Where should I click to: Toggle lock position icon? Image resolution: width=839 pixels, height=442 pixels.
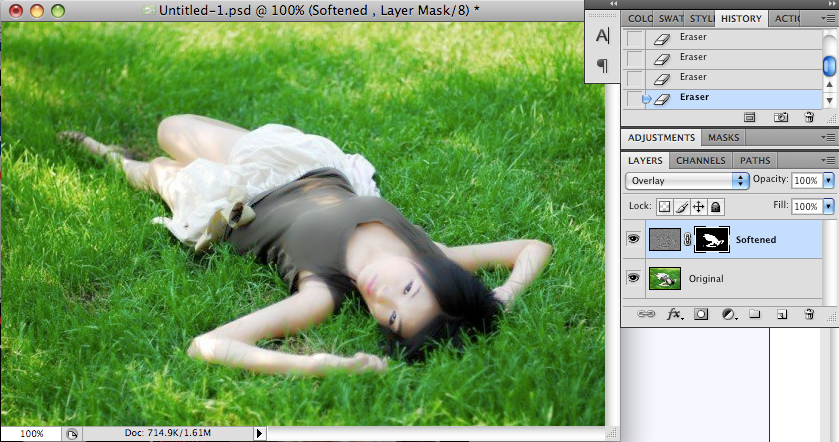click(x=698, y=207)
